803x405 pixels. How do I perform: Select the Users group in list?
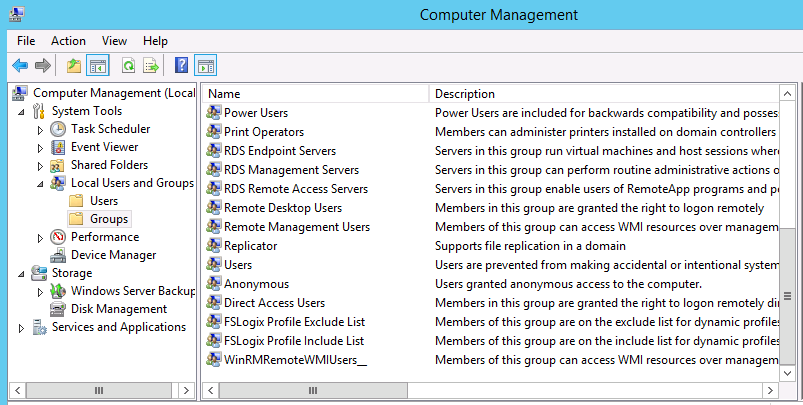pos(238,265)
